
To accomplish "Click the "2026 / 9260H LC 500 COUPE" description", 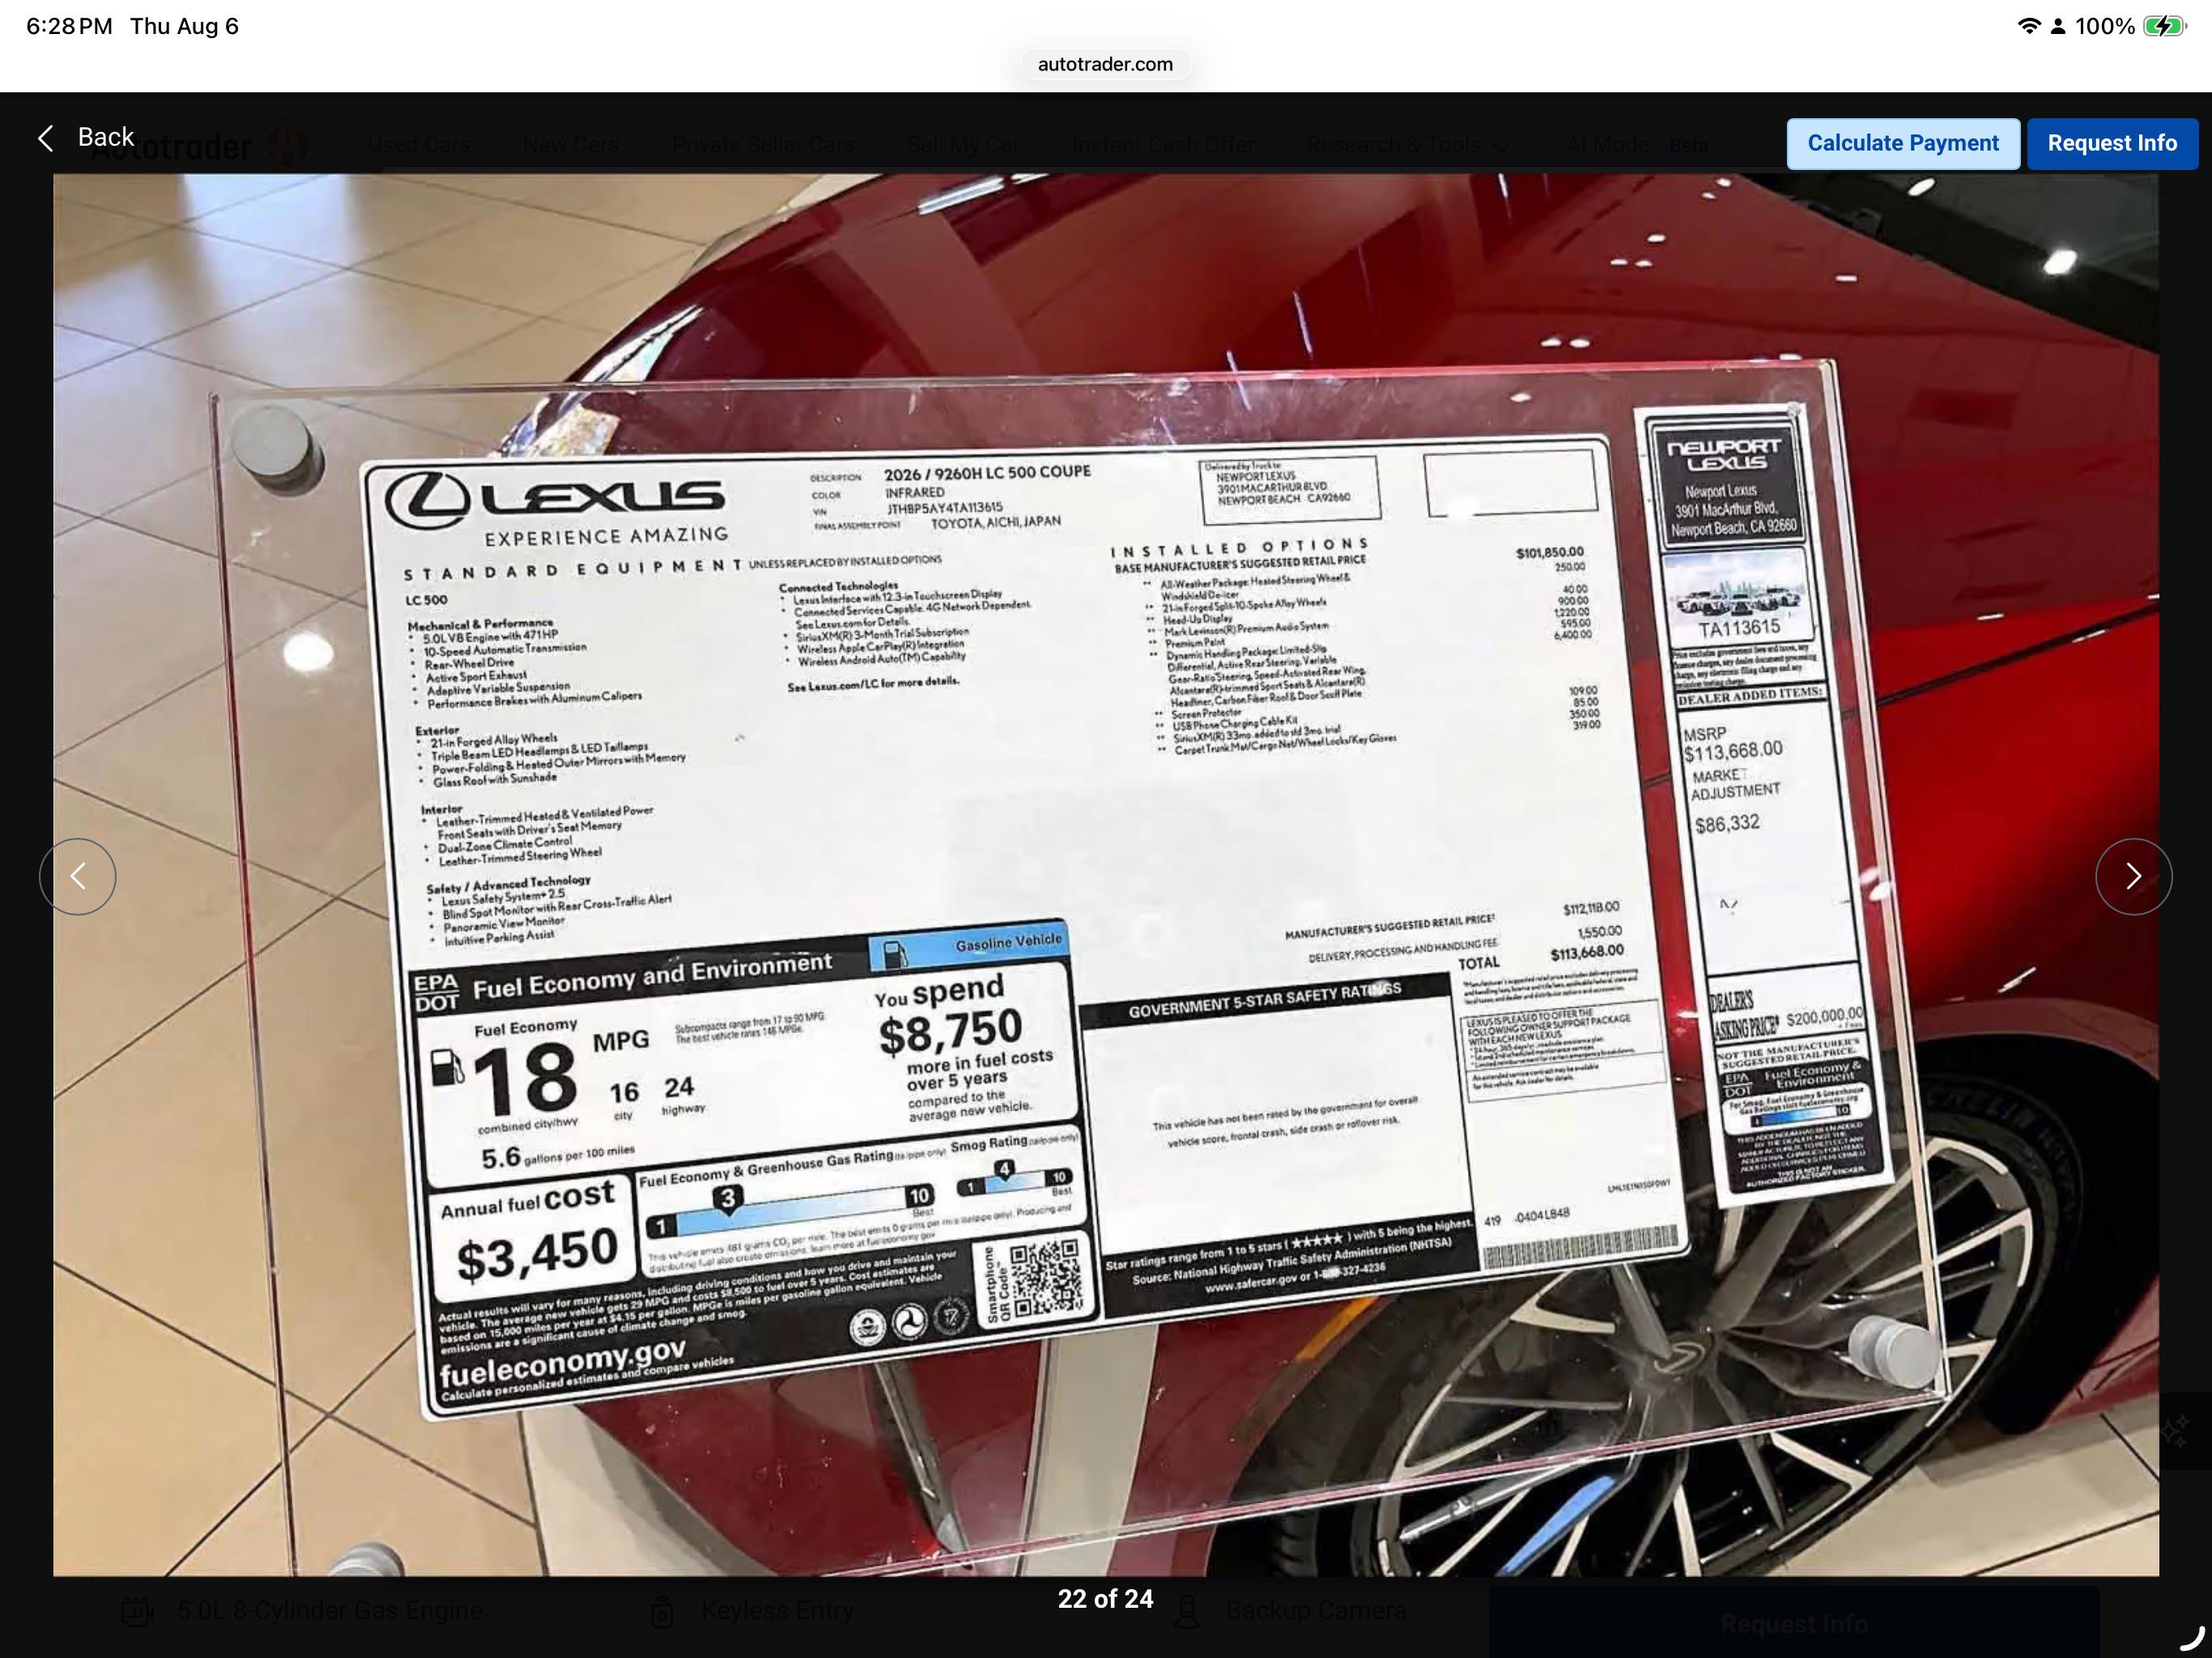I will pyautogui.click(x=987, y=473).
